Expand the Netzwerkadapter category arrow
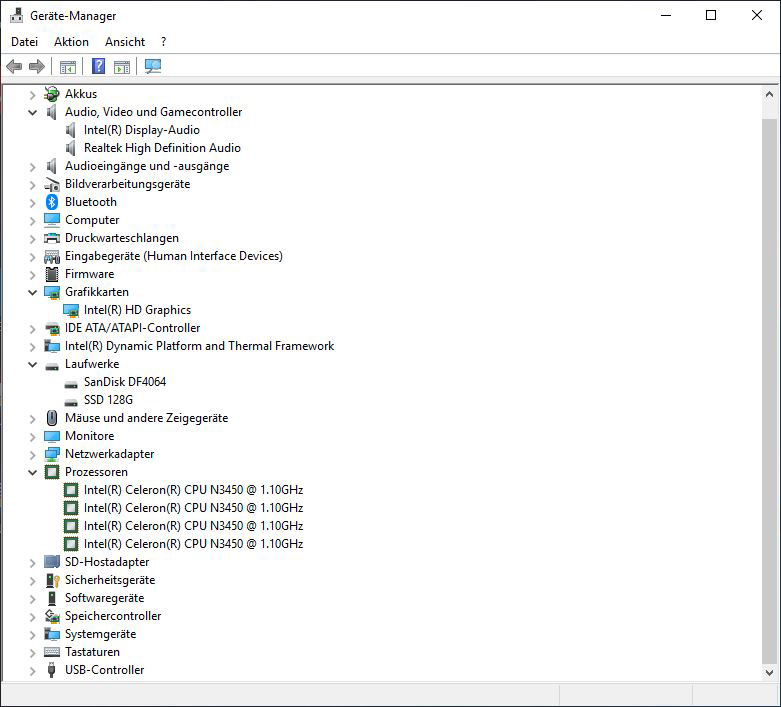The image size is (781, 707). pos(32,455)
